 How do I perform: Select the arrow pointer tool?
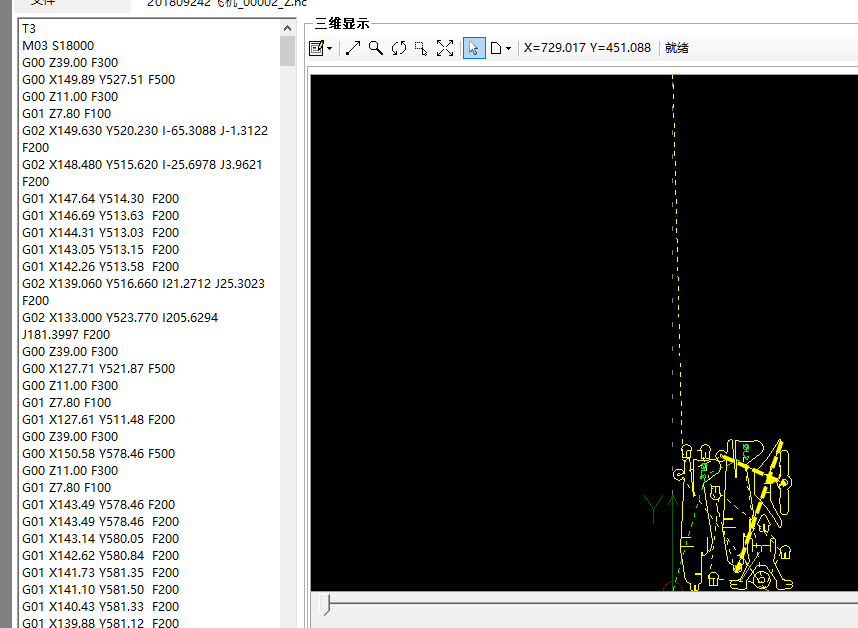(x=473, y=47)
